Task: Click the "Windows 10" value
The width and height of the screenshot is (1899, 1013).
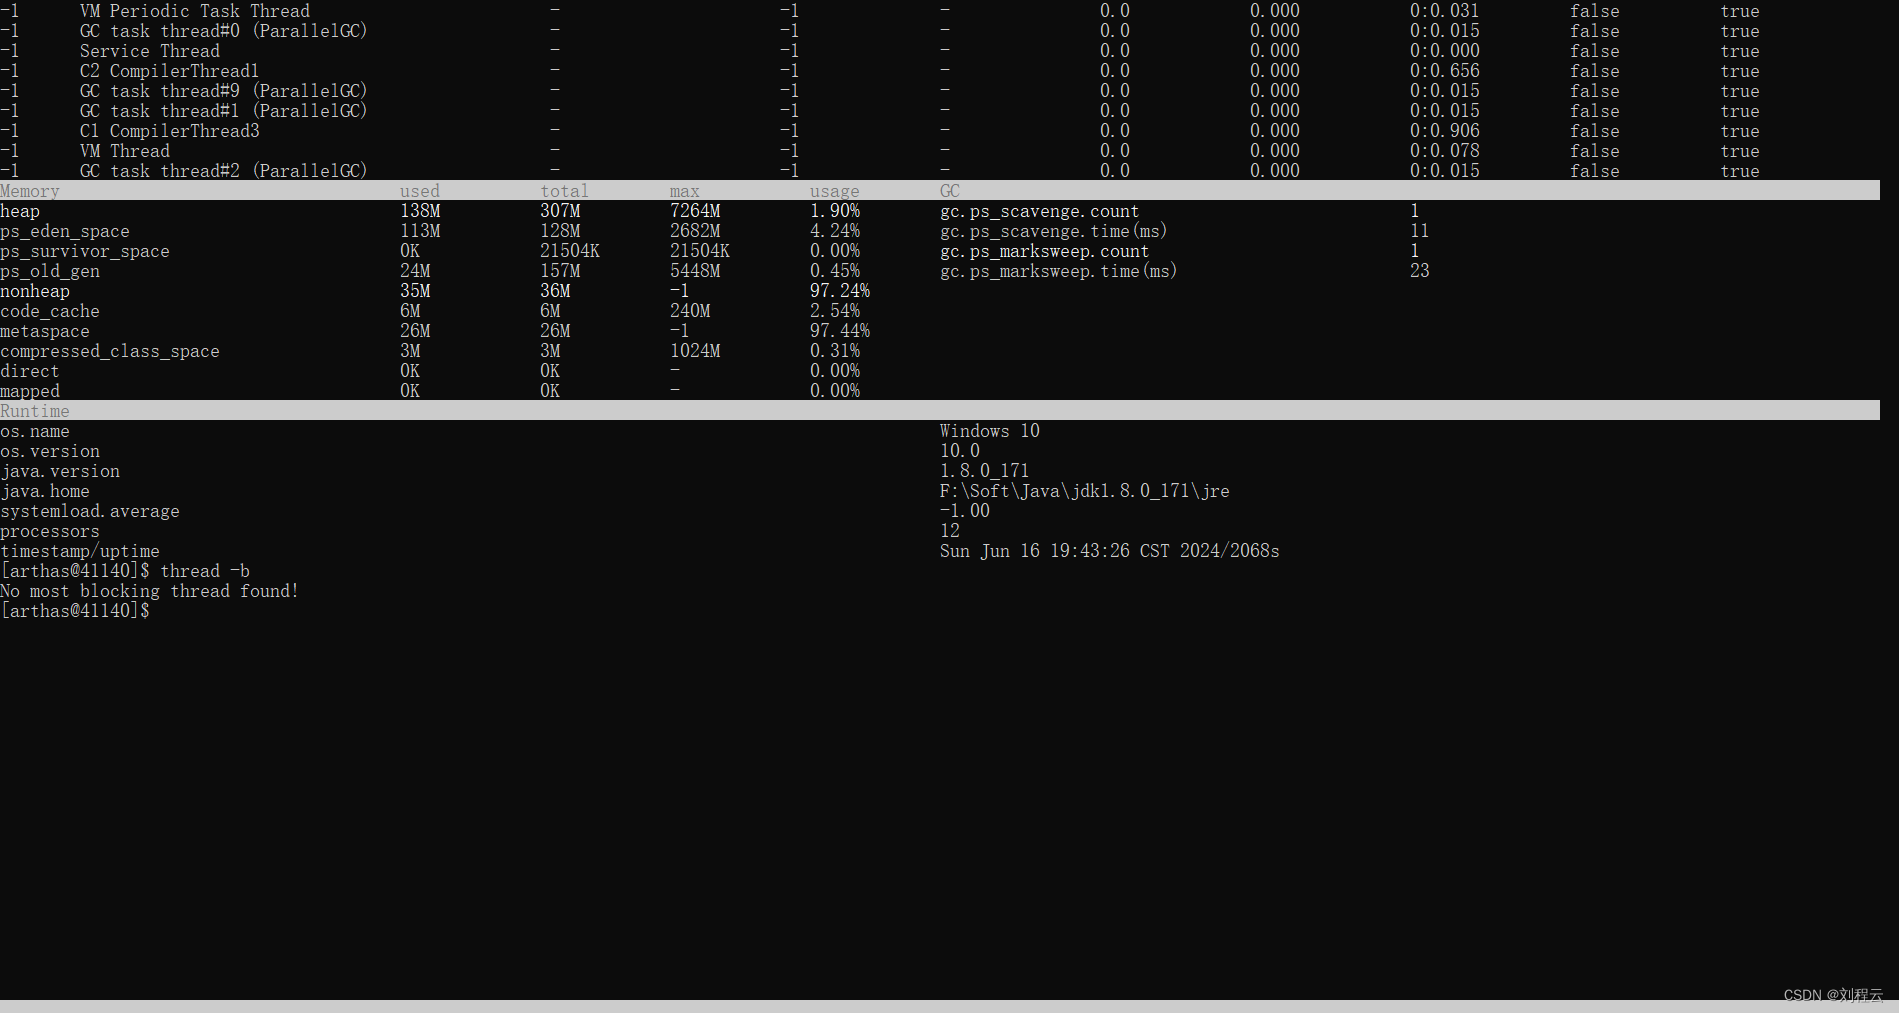Action: (x=990, y=431)
